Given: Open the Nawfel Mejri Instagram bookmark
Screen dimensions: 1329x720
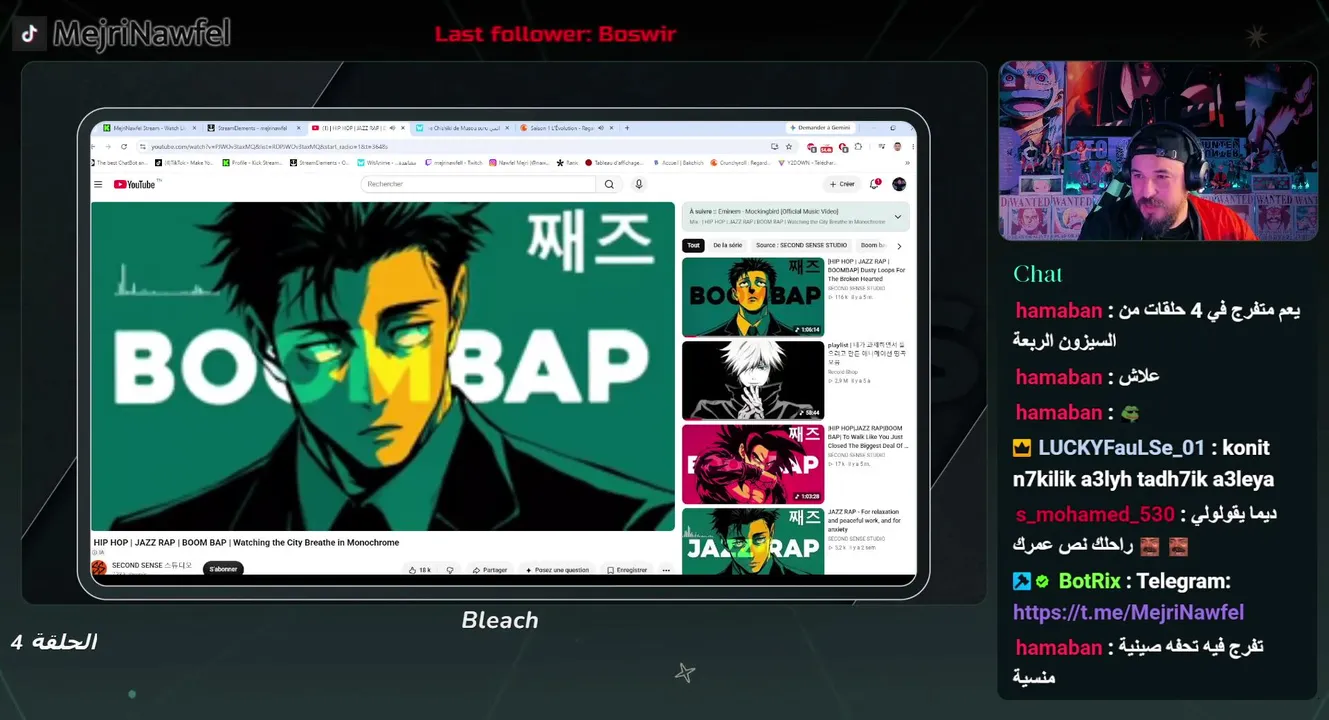Looking at the screenshot, I should coord(518,162).
